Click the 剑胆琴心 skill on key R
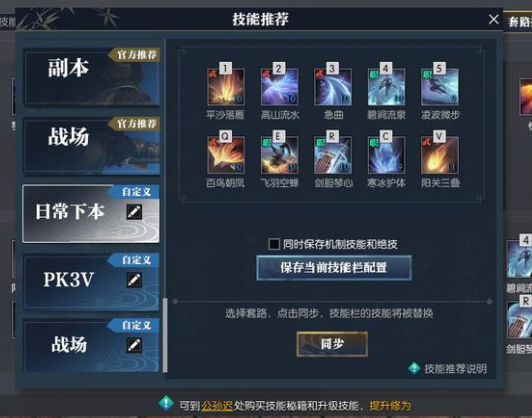This screenshot has height=418, width=532. pos(333,155)
